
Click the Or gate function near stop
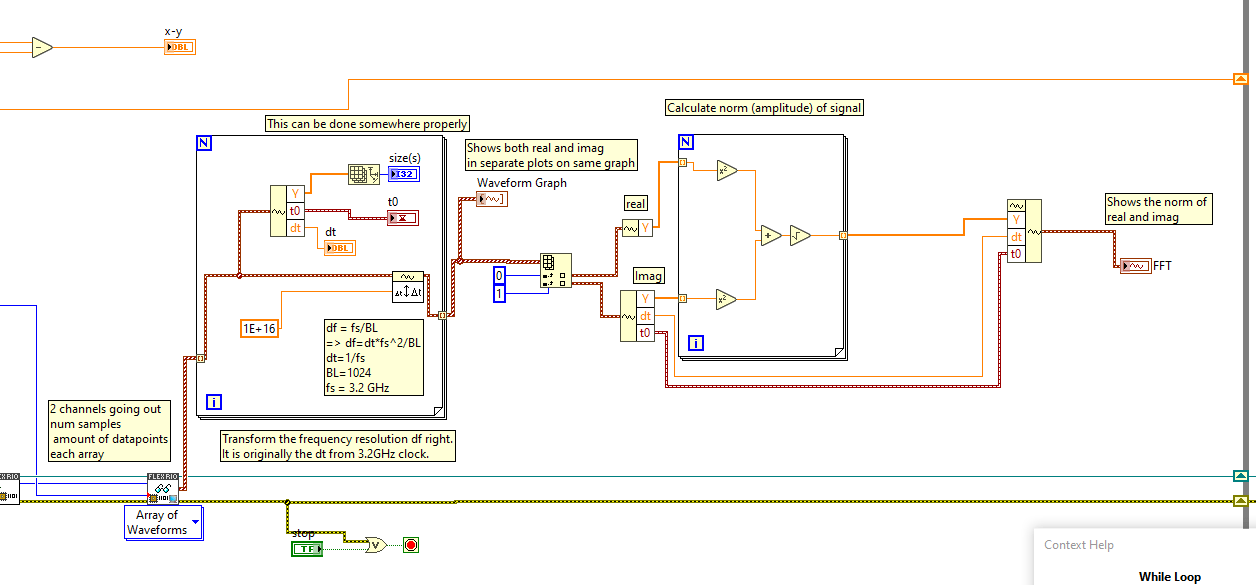tap(375, 546)
